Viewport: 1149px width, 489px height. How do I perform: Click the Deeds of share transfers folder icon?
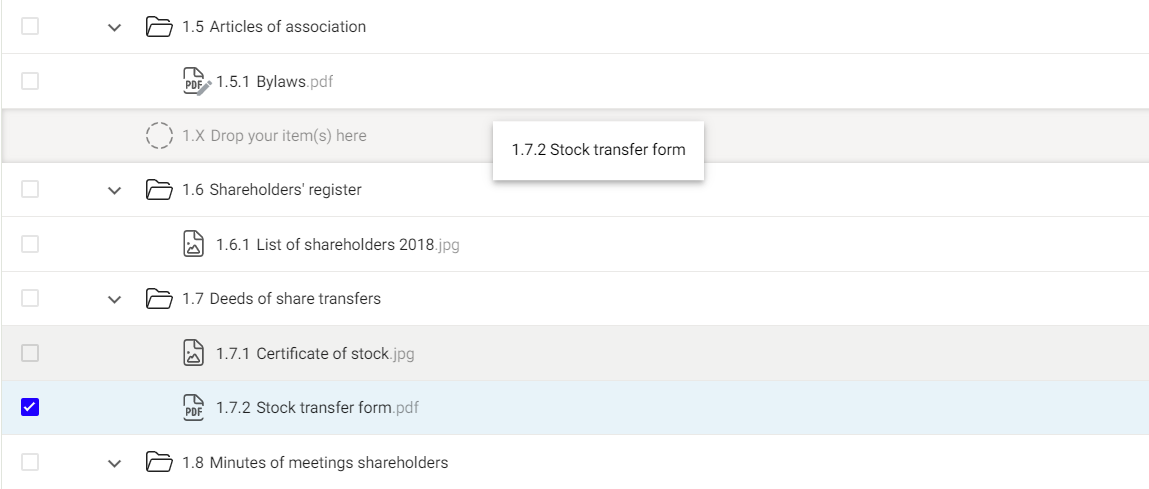pyautogui.click(x=160, y=298)
